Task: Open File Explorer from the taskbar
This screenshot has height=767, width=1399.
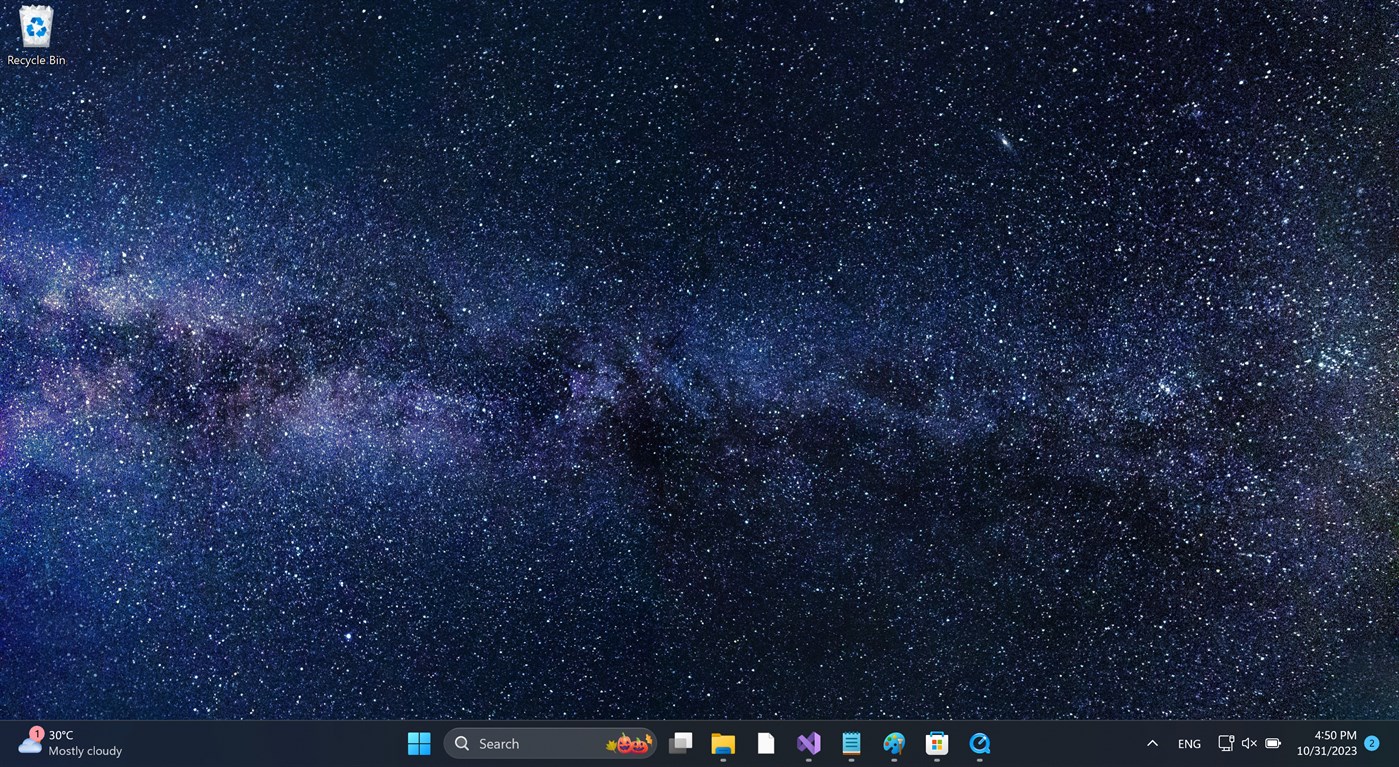Action: coord(723,743)
